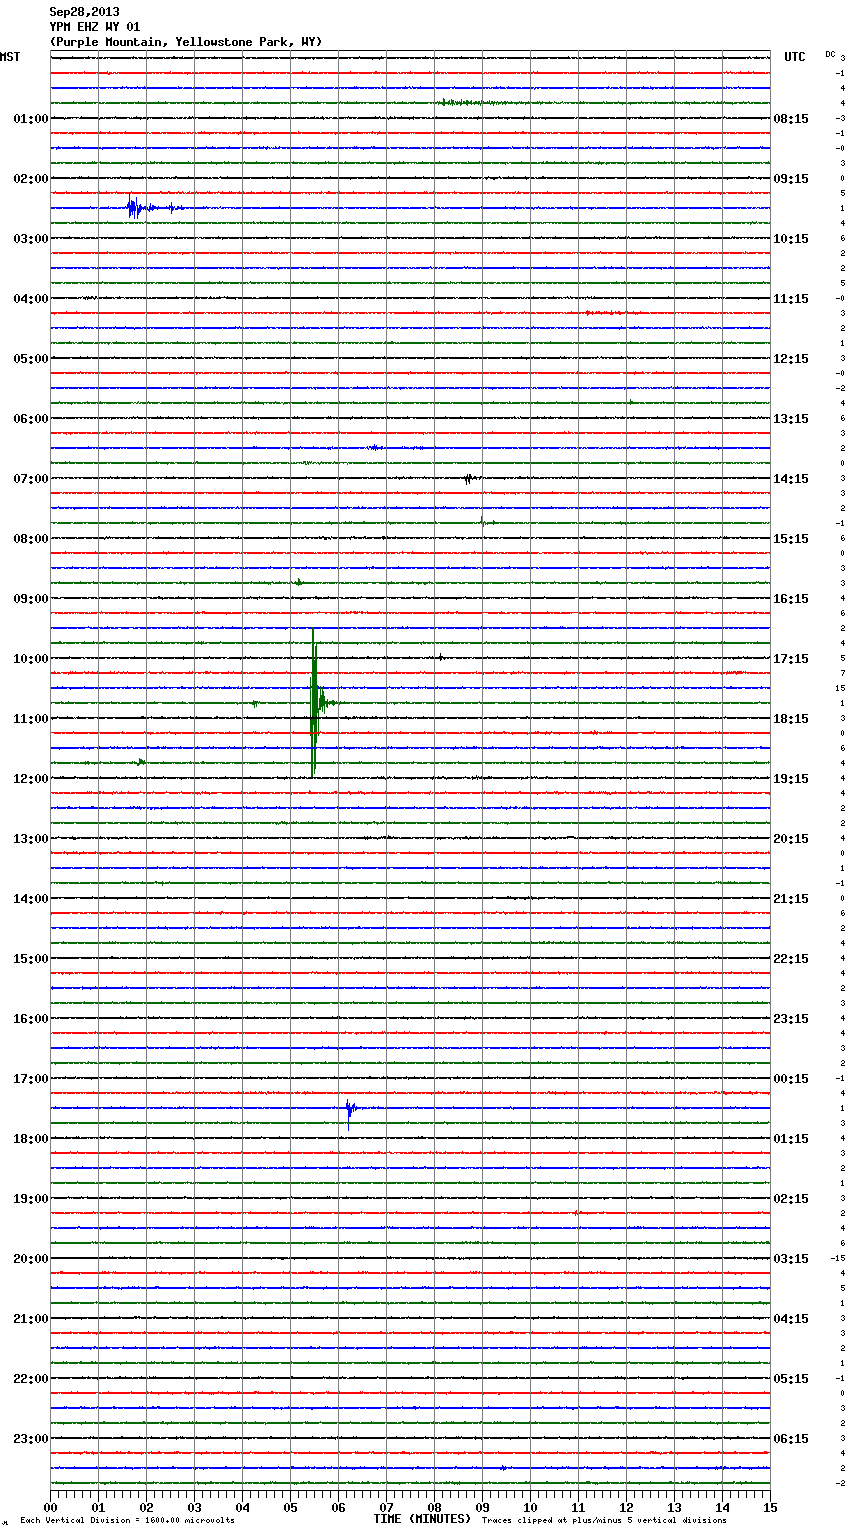
Task: Select the 16:00 MST time label
Action: (31, 1019)
